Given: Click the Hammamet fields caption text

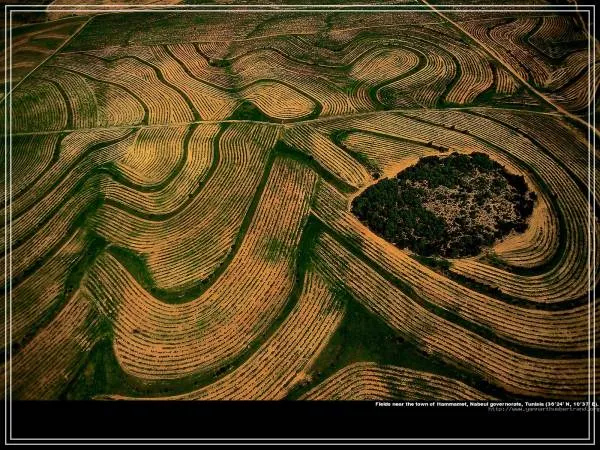Looking at the screenshot, I should click(420, 404).
